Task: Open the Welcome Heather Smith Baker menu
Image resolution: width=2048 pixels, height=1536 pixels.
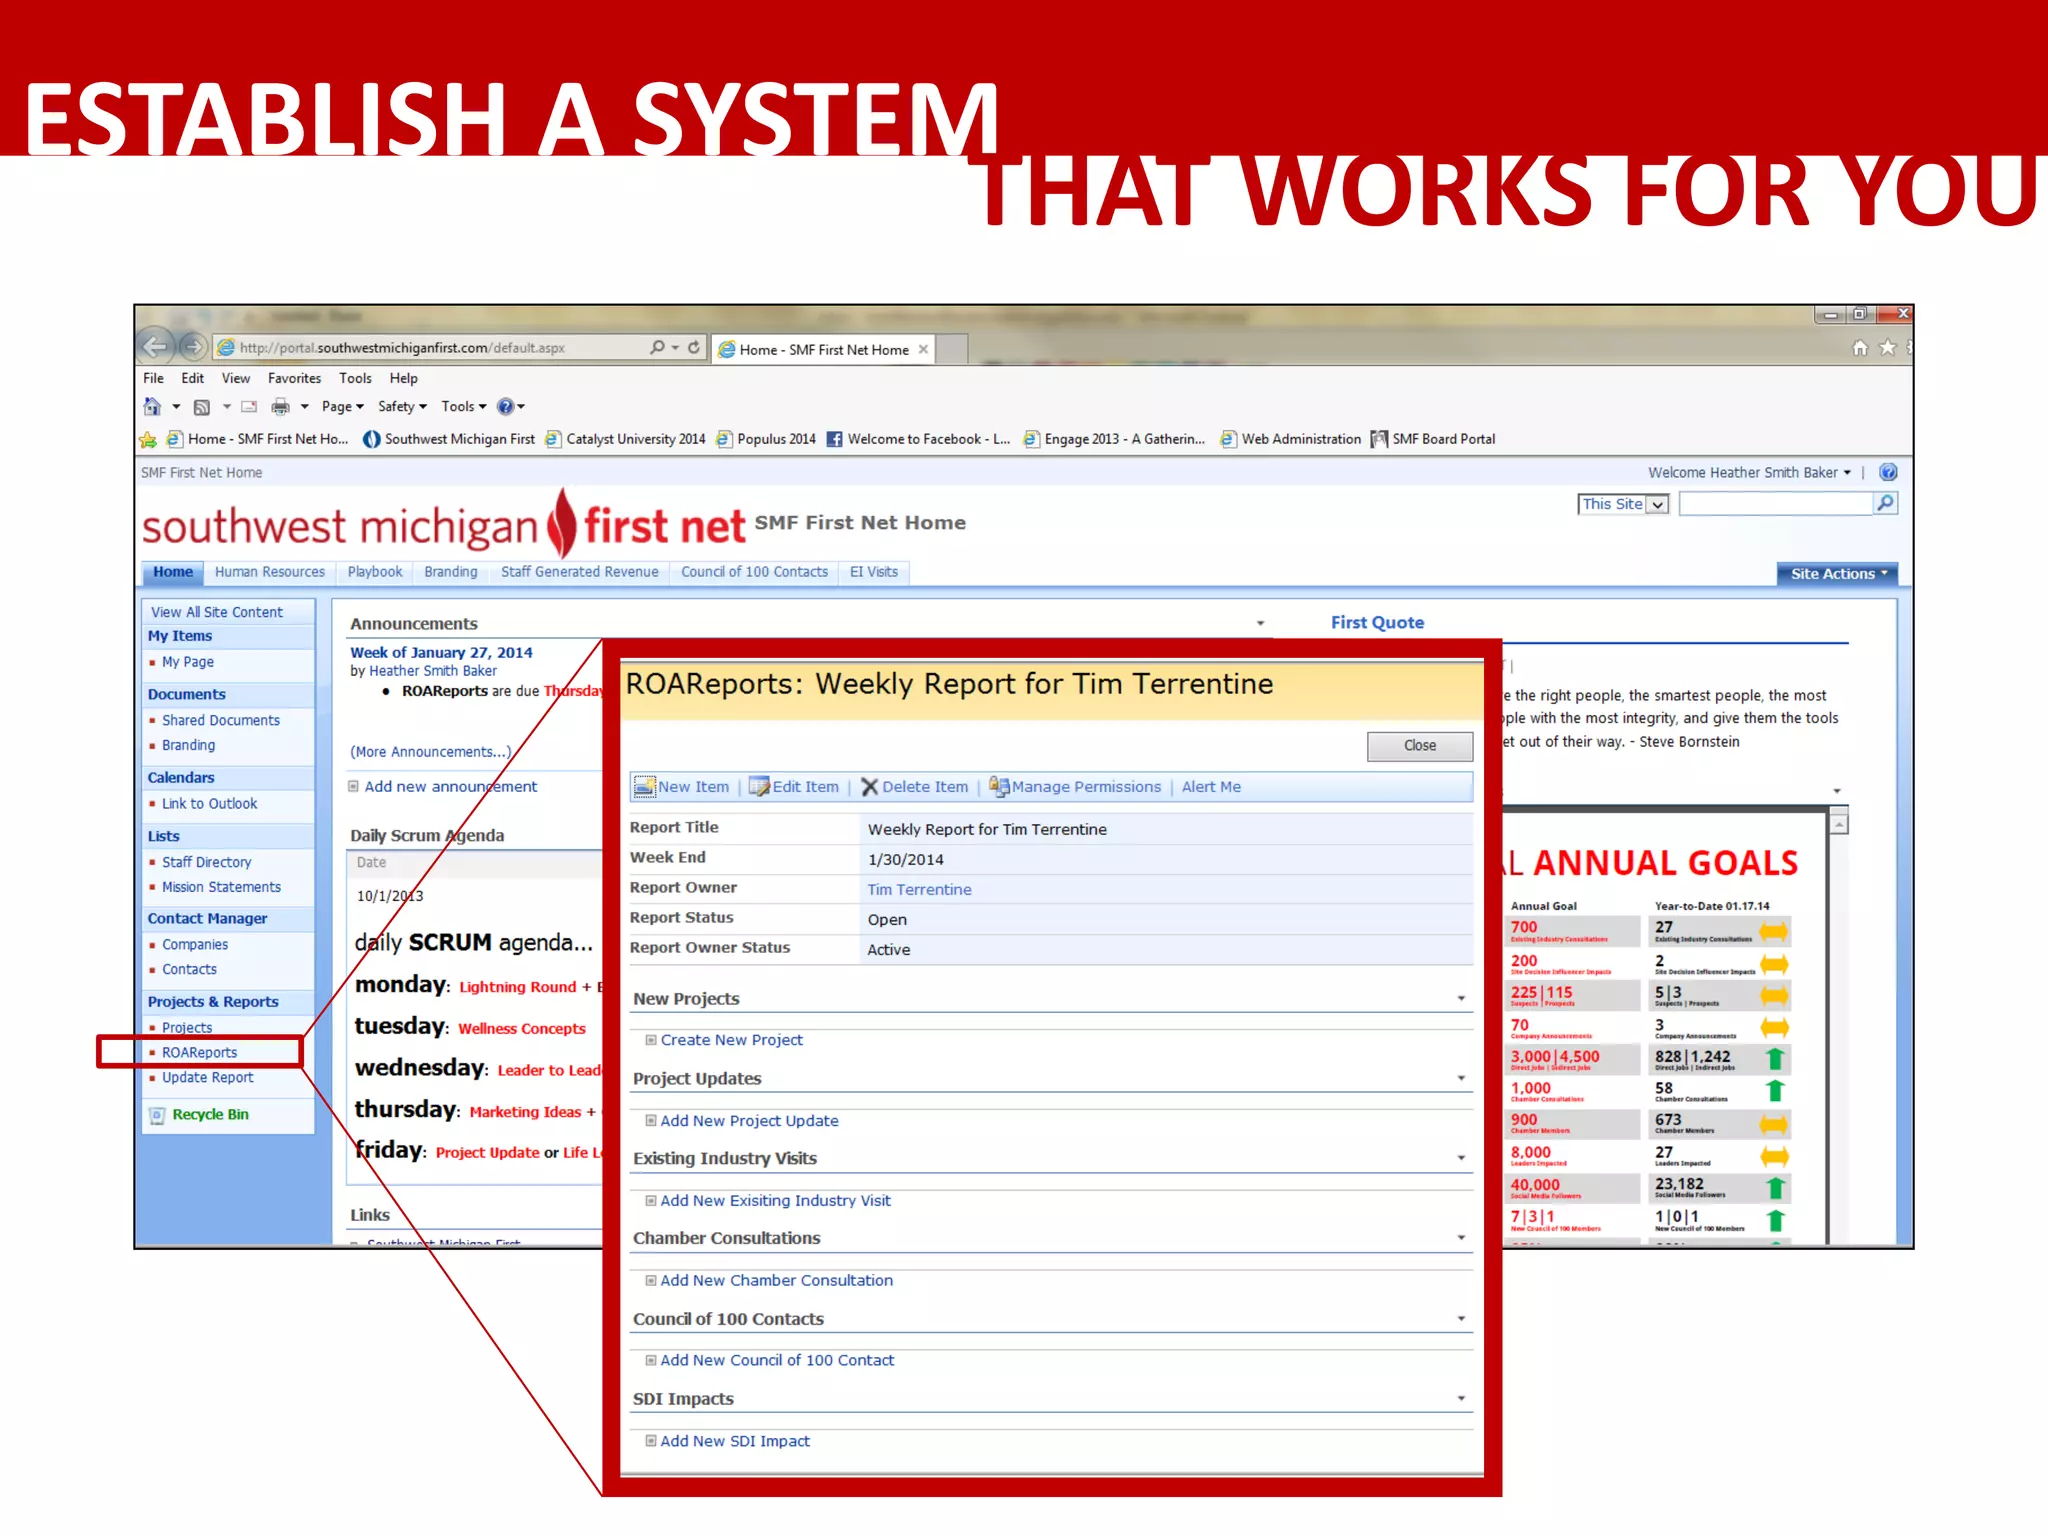Action: tap(1749, 472)
